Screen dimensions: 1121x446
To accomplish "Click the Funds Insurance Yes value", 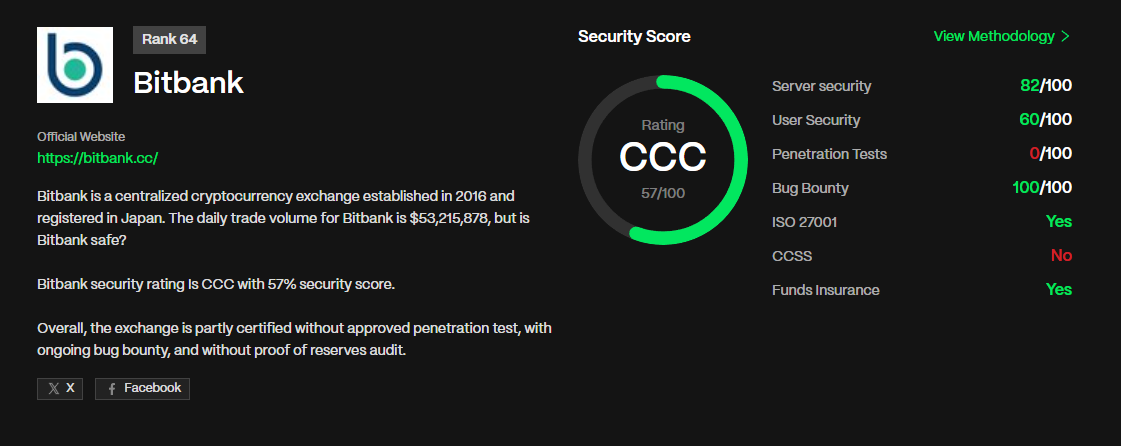I will pos(1059,289).
